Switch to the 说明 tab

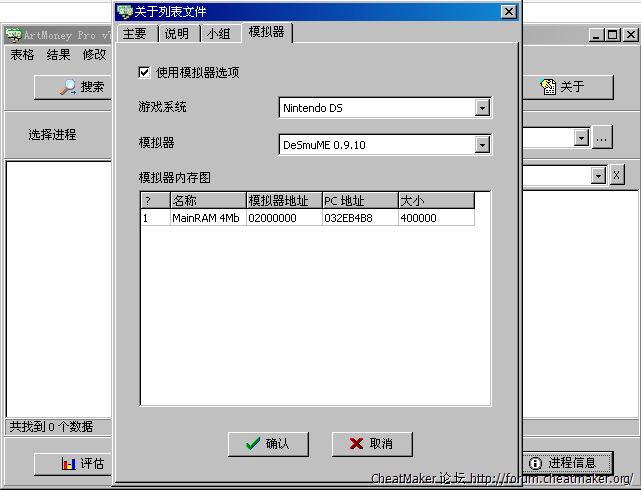click(x=176, y=34)
